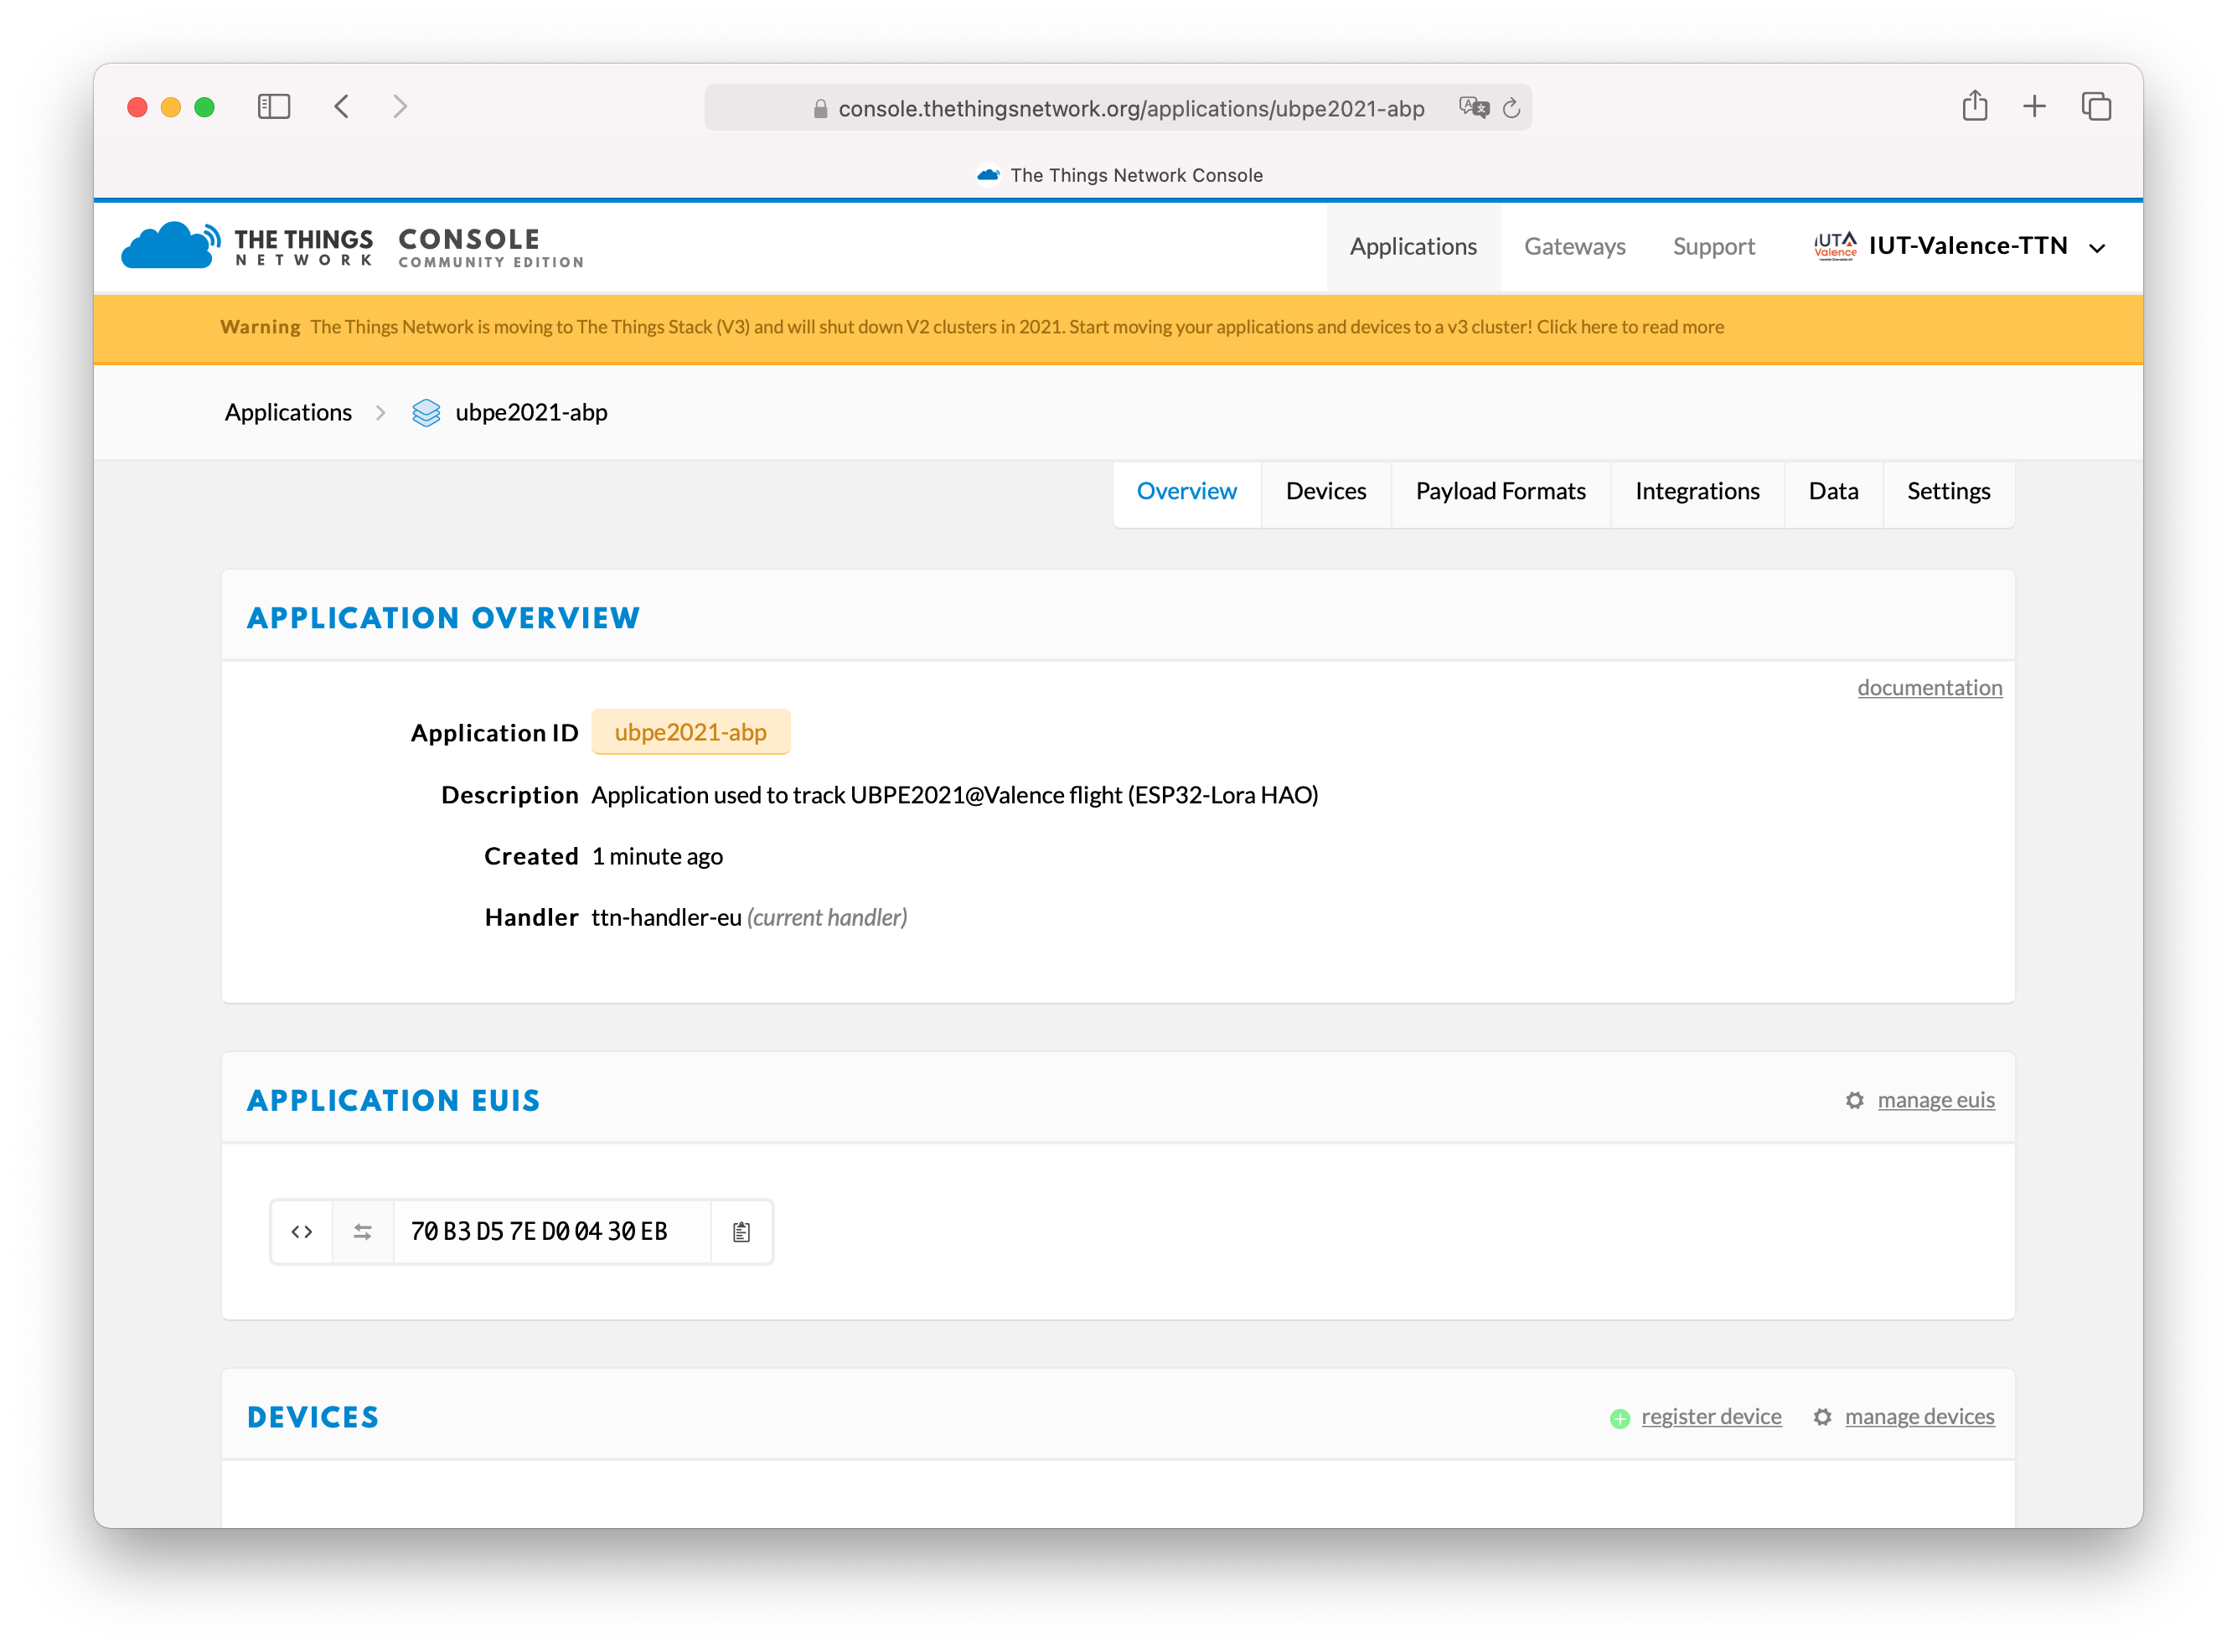This screenshot has height=1652, width=2237.
Task: Click the Console Community Edition logo text
Action: point(490,247)
